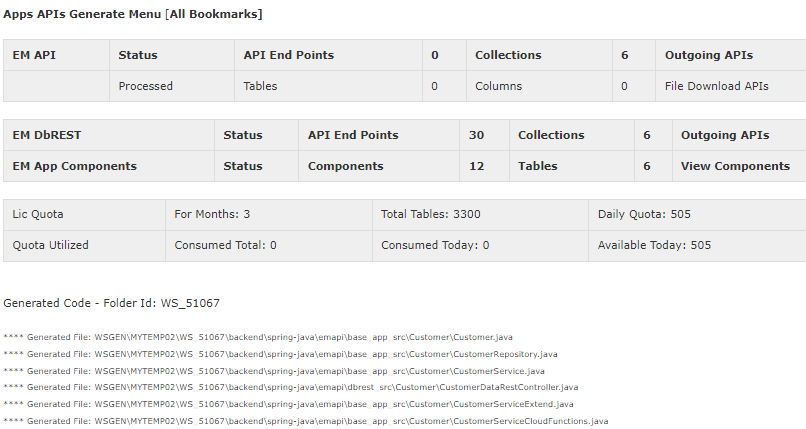This screenshot has height=429, width=806.
Task: Click EM App Components Status link
Action: coord(243,166)
